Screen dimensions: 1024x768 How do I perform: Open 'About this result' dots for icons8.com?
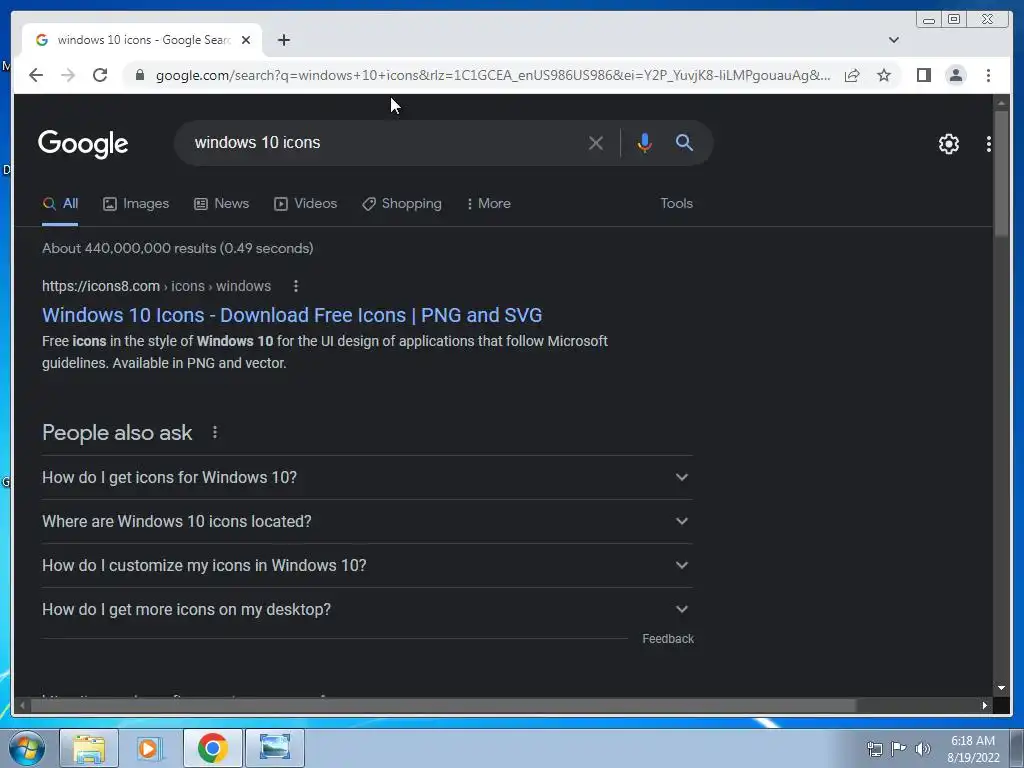click(x=296, y=286)
